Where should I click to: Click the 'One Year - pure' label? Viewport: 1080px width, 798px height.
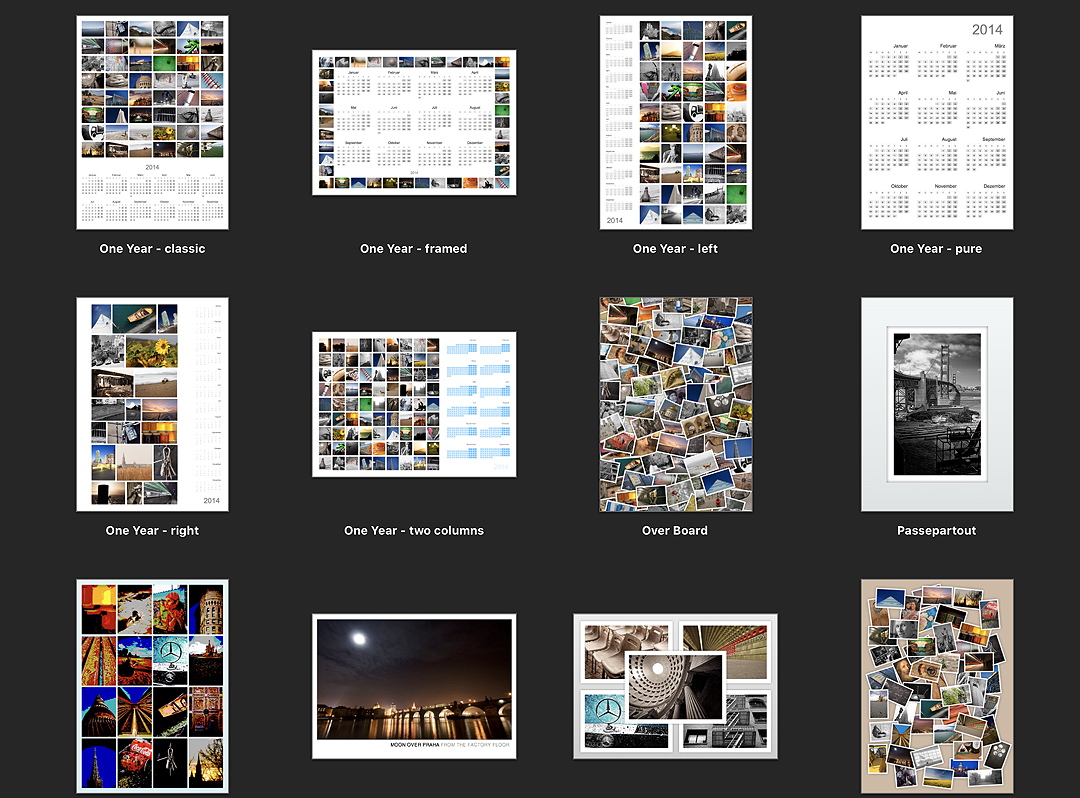[937, 249]
